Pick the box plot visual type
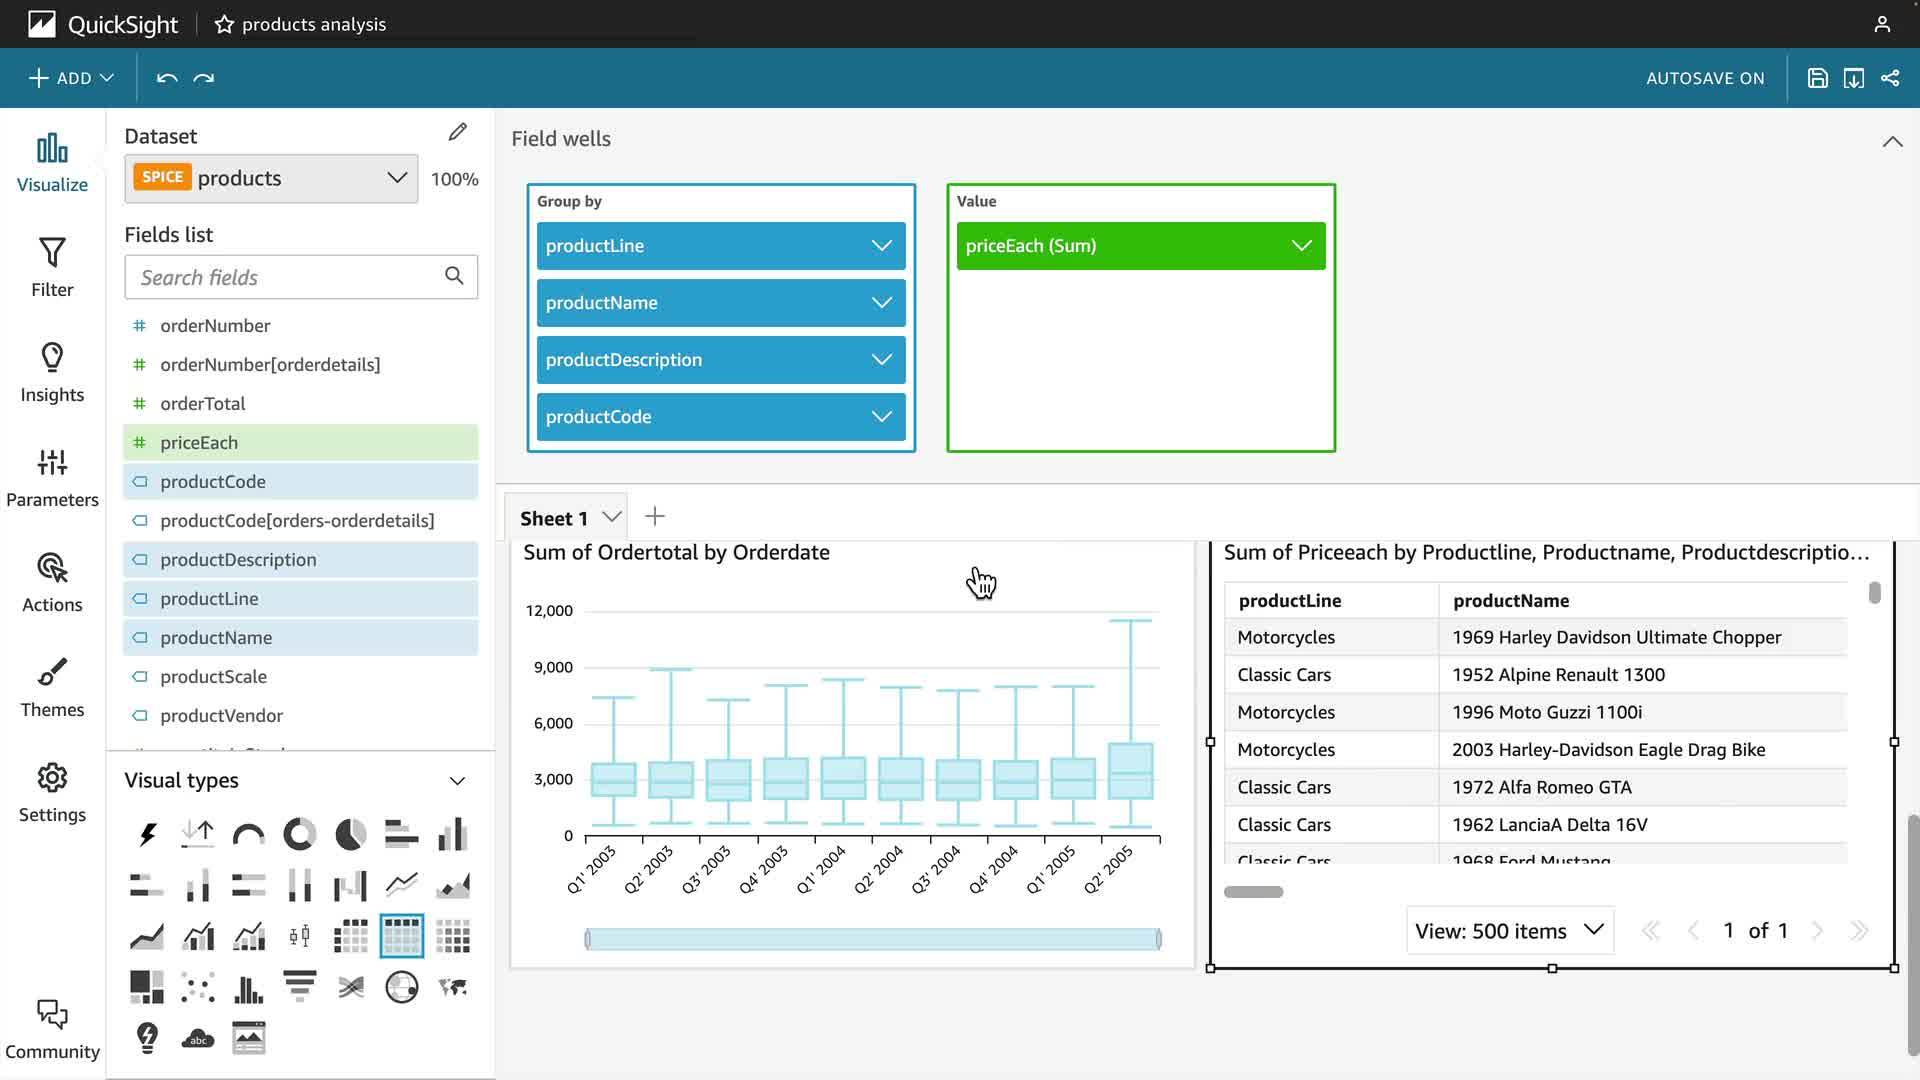 click(x=299, y=936)
